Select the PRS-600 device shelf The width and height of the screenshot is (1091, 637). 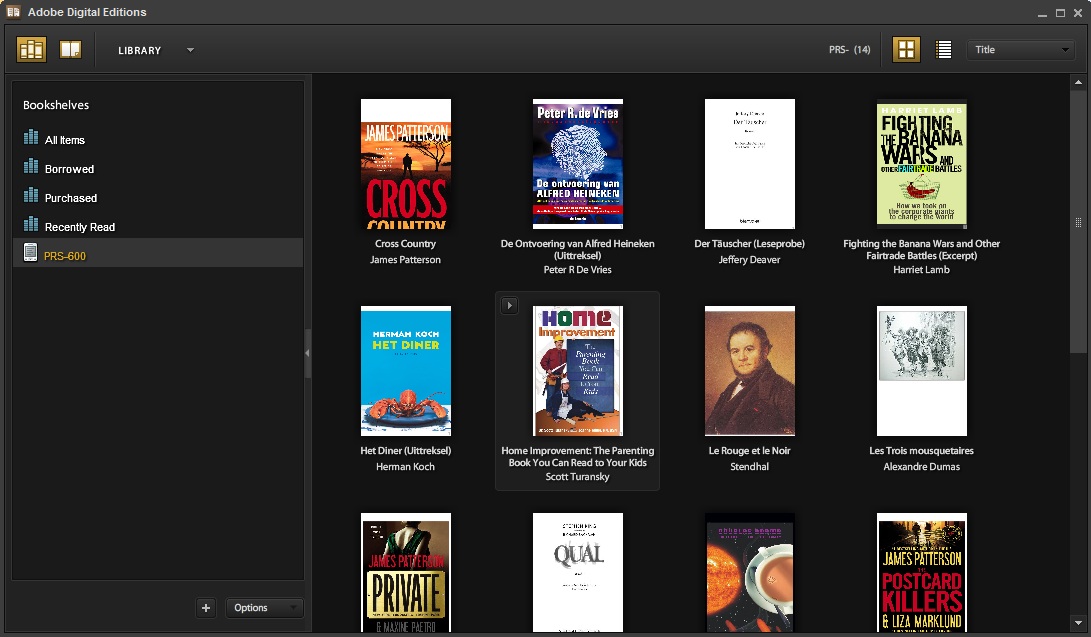coord(157,253)
